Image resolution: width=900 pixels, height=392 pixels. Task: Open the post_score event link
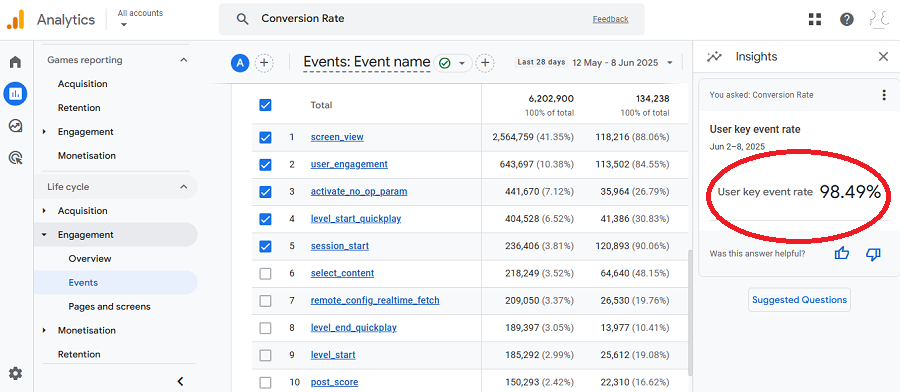tap(335, 382)
